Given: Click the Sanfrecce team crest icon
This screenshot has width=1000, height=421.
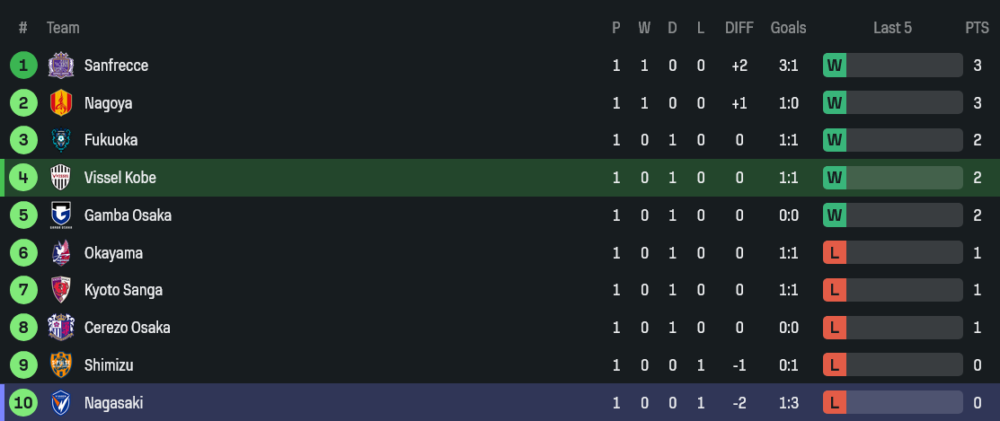Looking at the screenshot, I should click(61, 65).
